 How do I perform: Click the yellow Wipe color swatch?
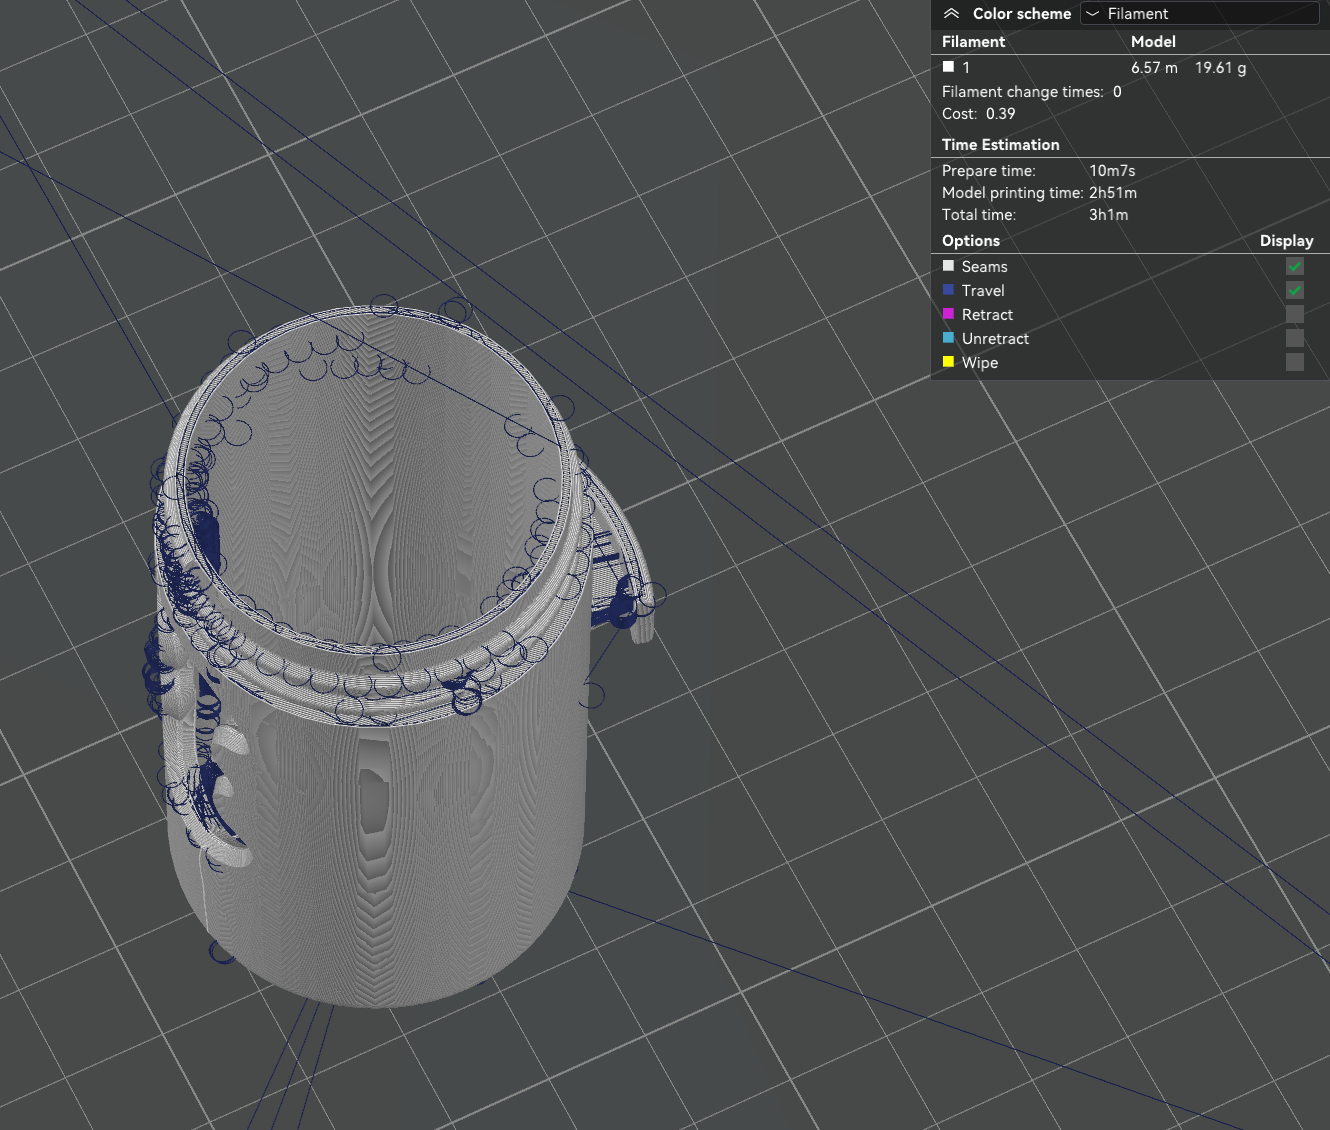[948, 361]
